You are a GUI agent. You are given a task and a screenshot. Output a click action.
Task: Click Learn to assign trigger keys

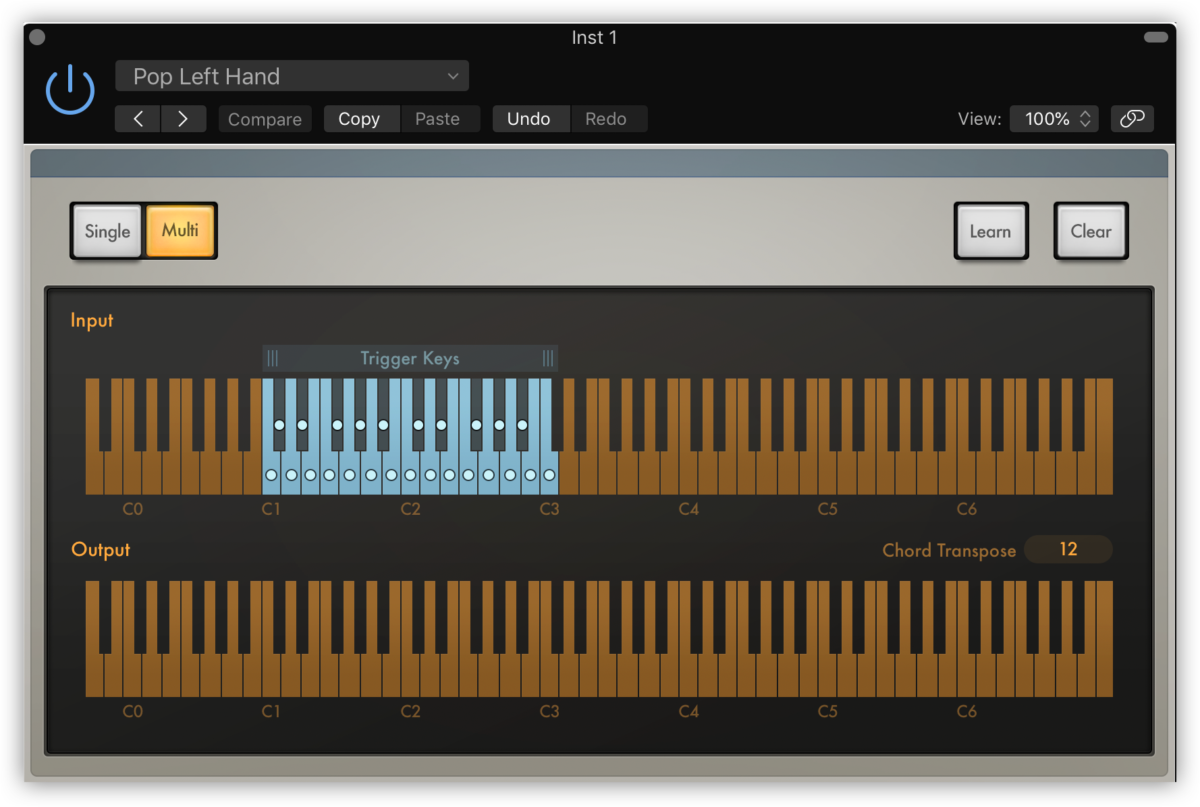(991, 231)
